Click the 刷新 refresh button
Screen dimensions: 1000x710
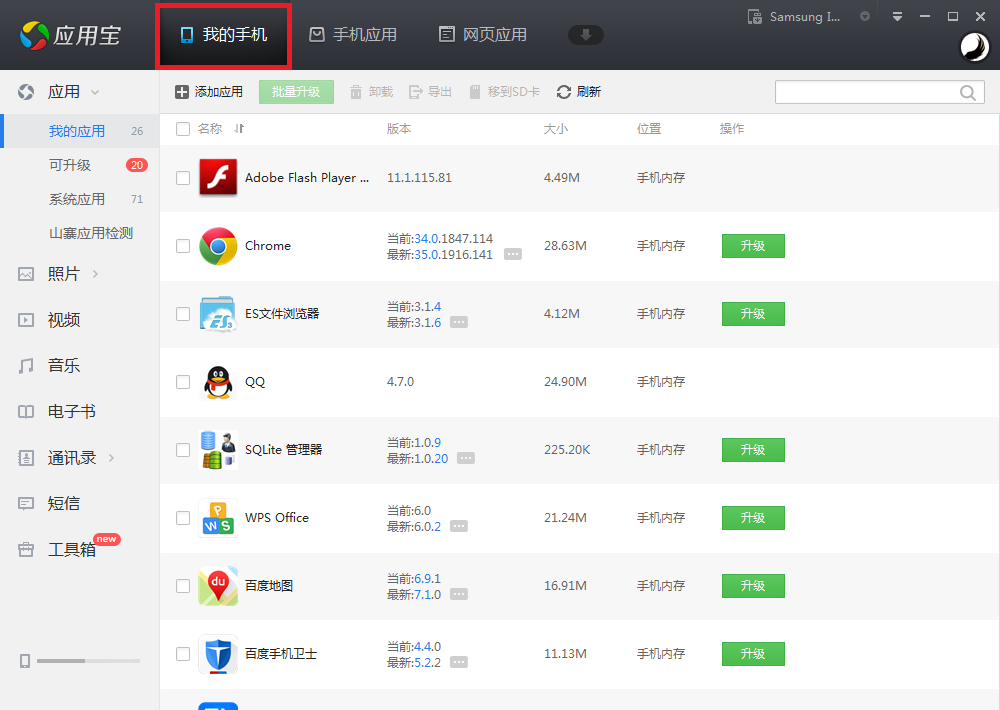(579, 92)
